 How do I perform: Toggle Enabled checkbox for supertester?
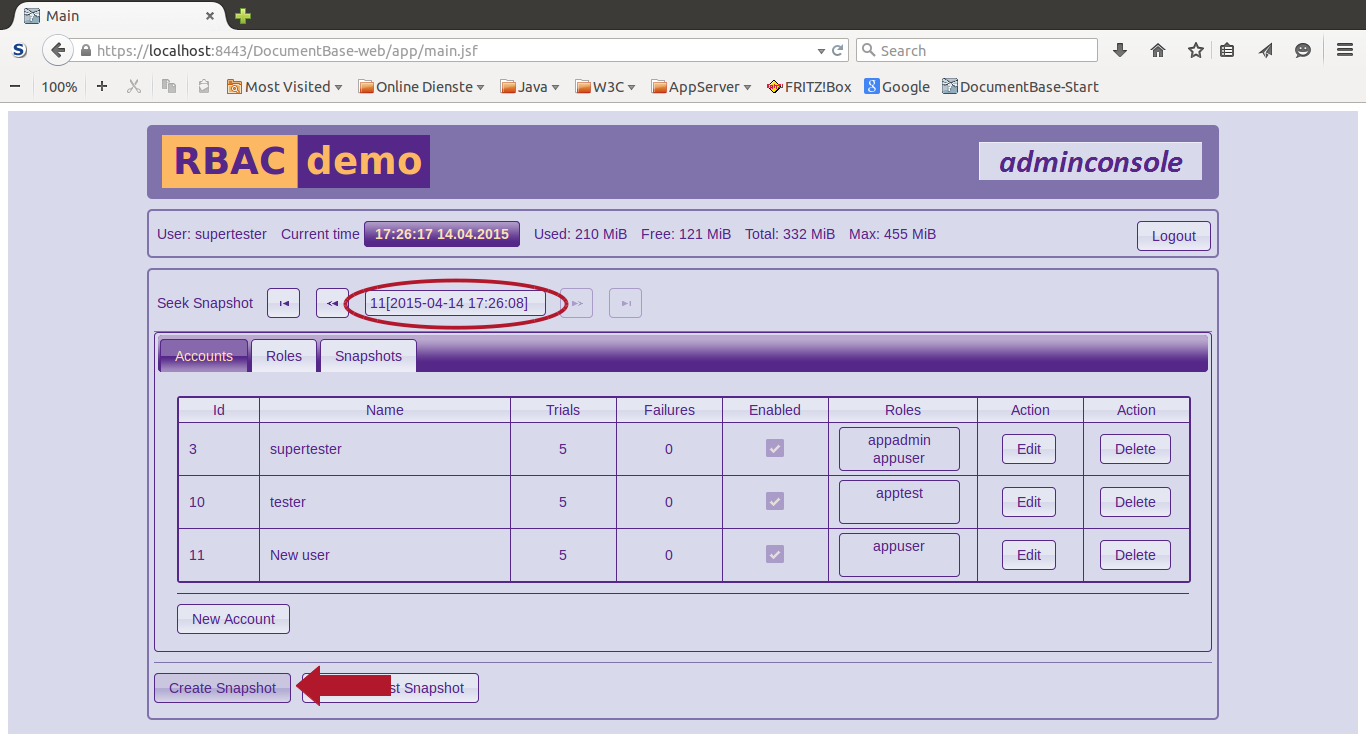775,448
